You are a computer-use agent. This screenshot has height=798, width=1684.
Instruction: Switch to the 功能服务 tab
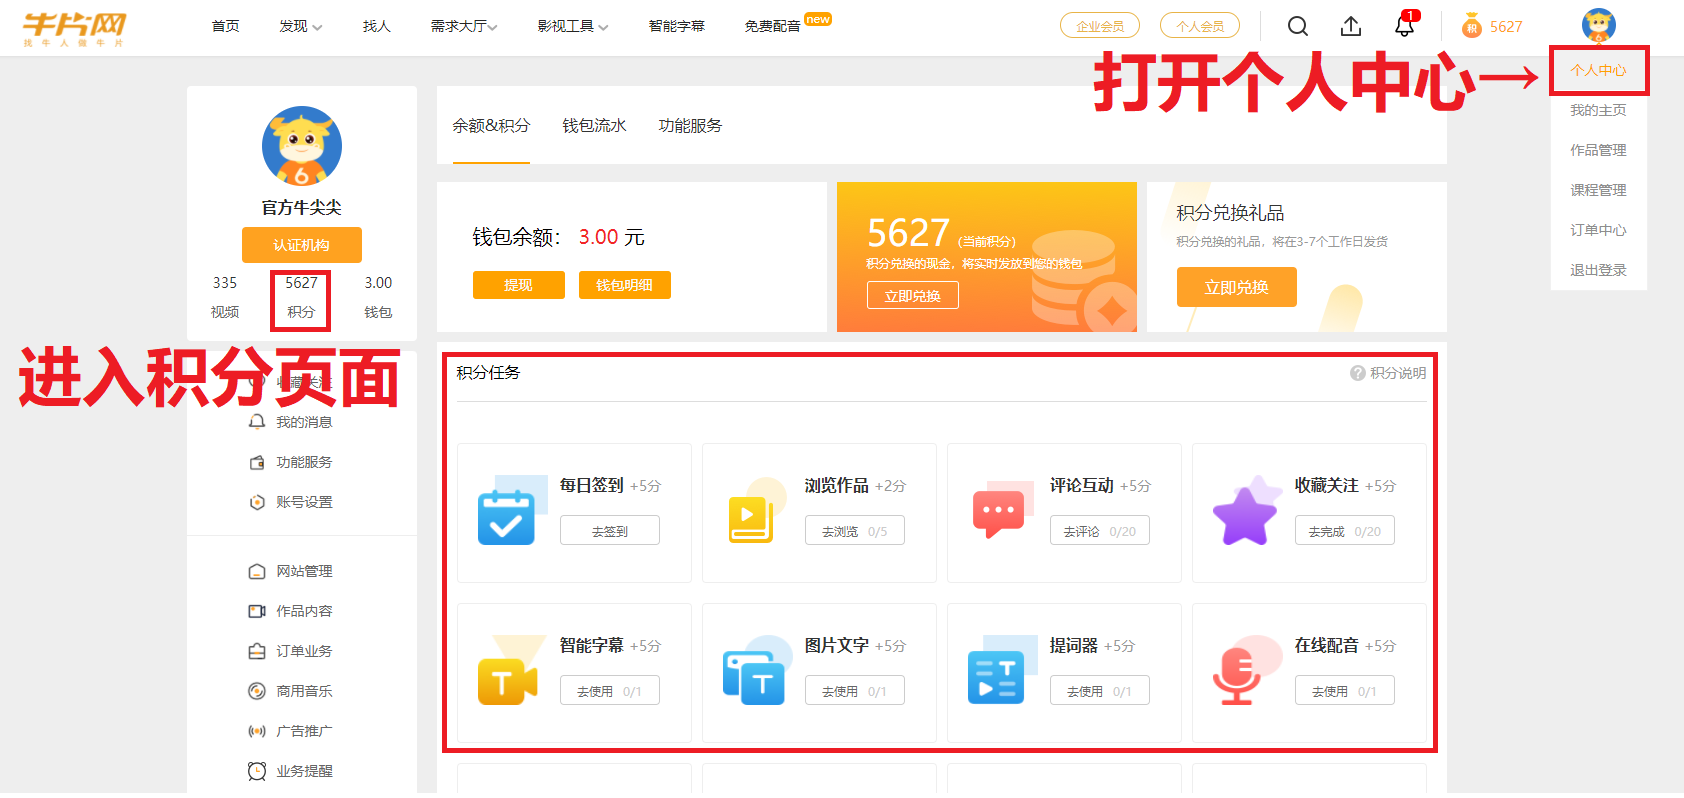690,126
